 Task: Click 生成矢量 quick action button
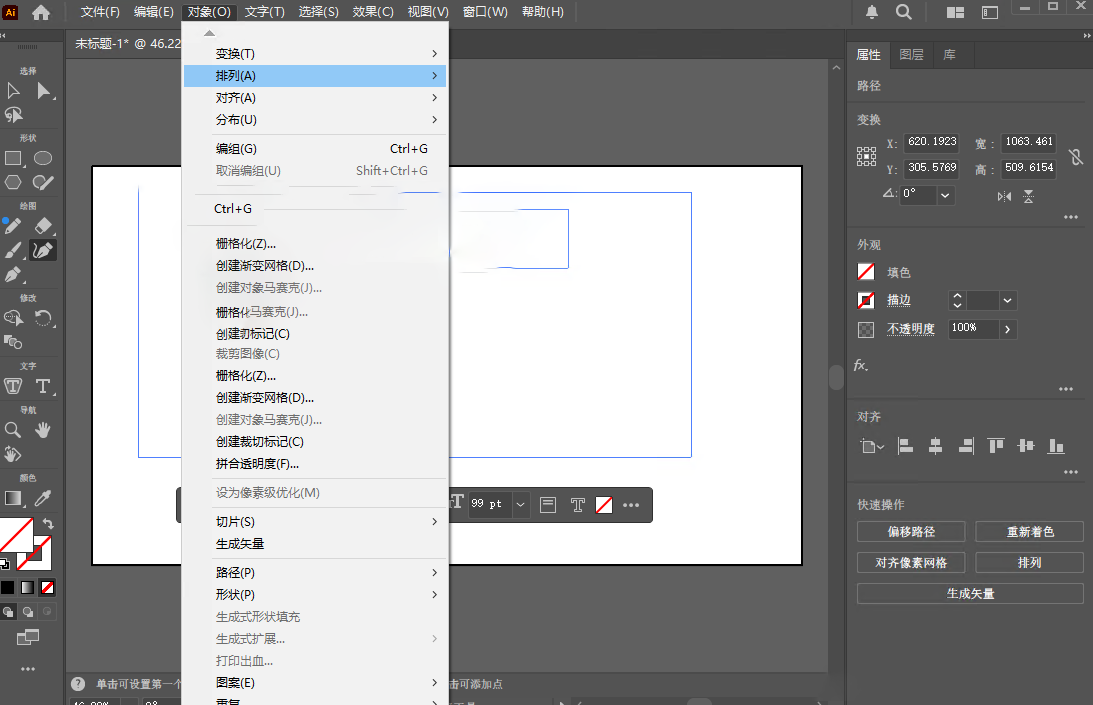click(x=970, y=593)
